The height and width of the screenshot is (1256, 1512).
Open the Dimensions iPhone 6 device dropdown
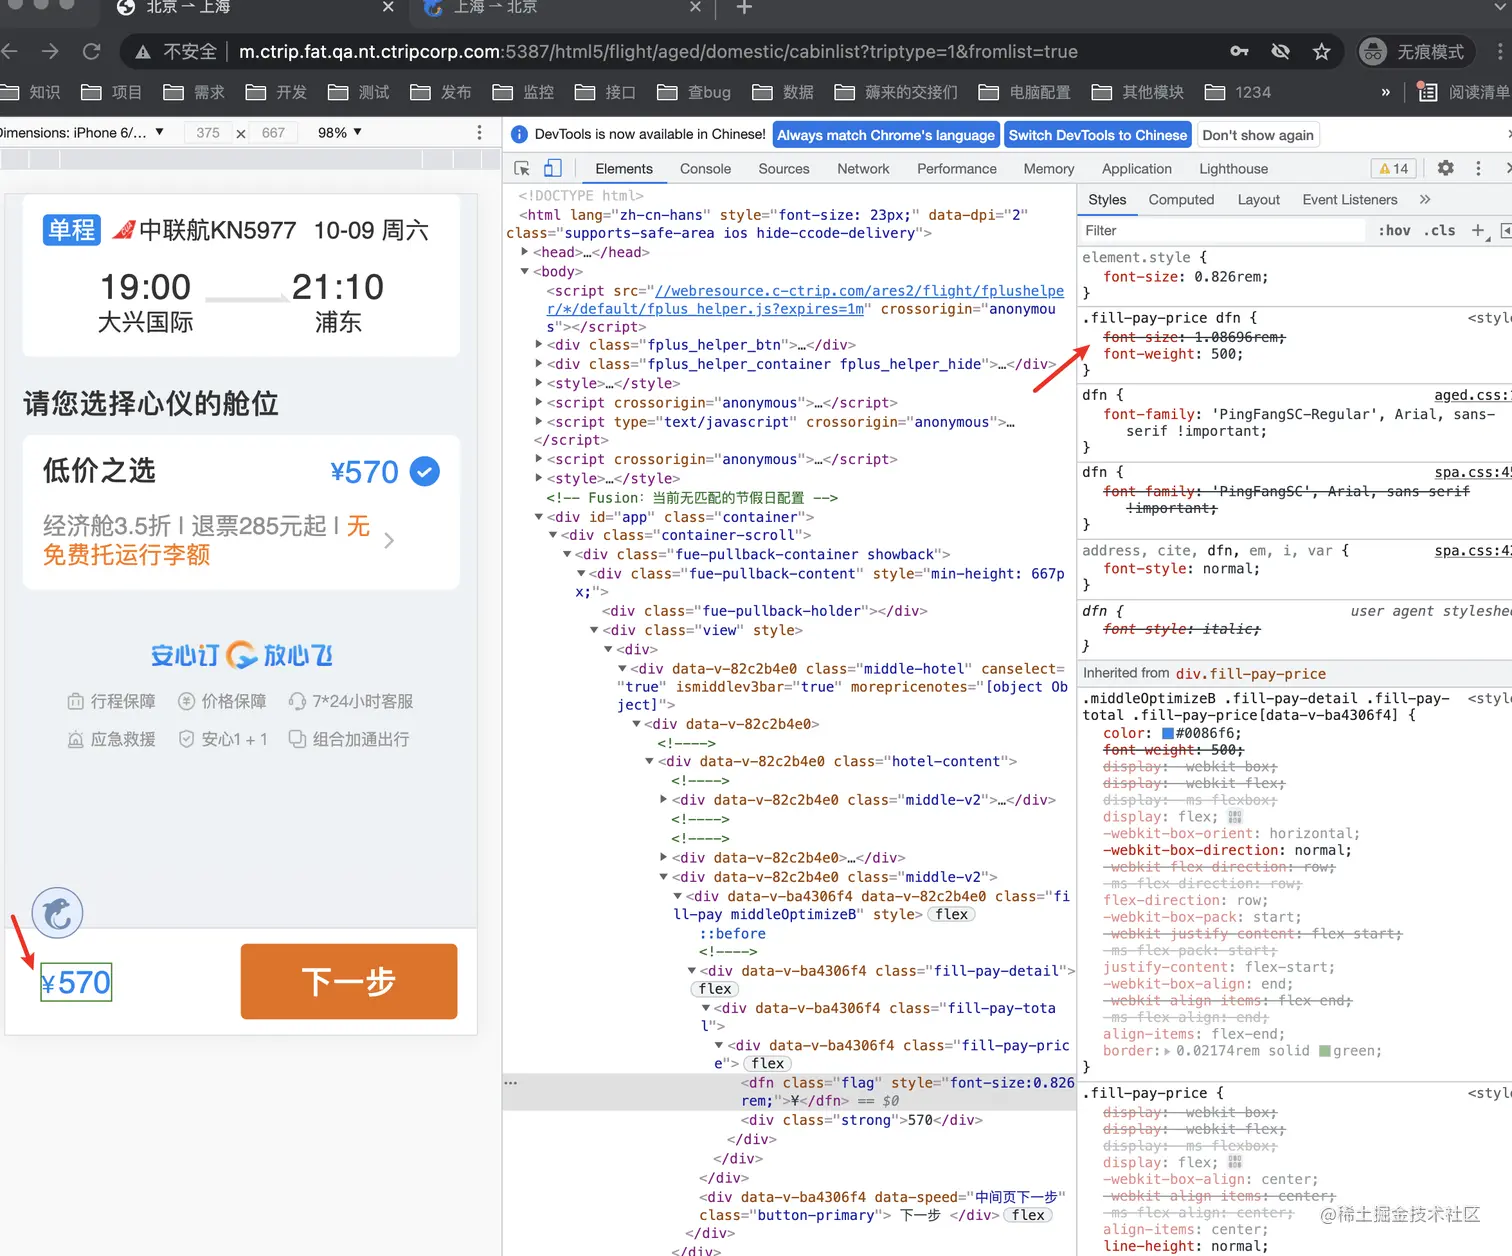point(82,132)
